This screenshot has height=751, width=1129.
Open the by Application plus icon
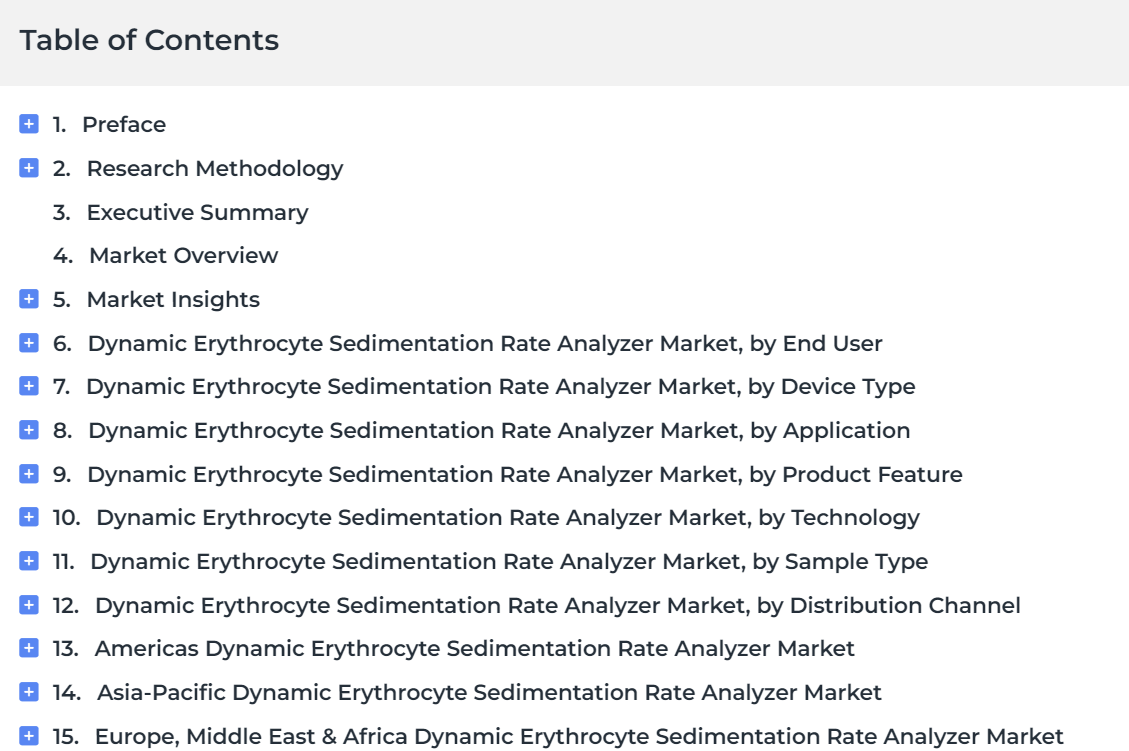[29, 430]
